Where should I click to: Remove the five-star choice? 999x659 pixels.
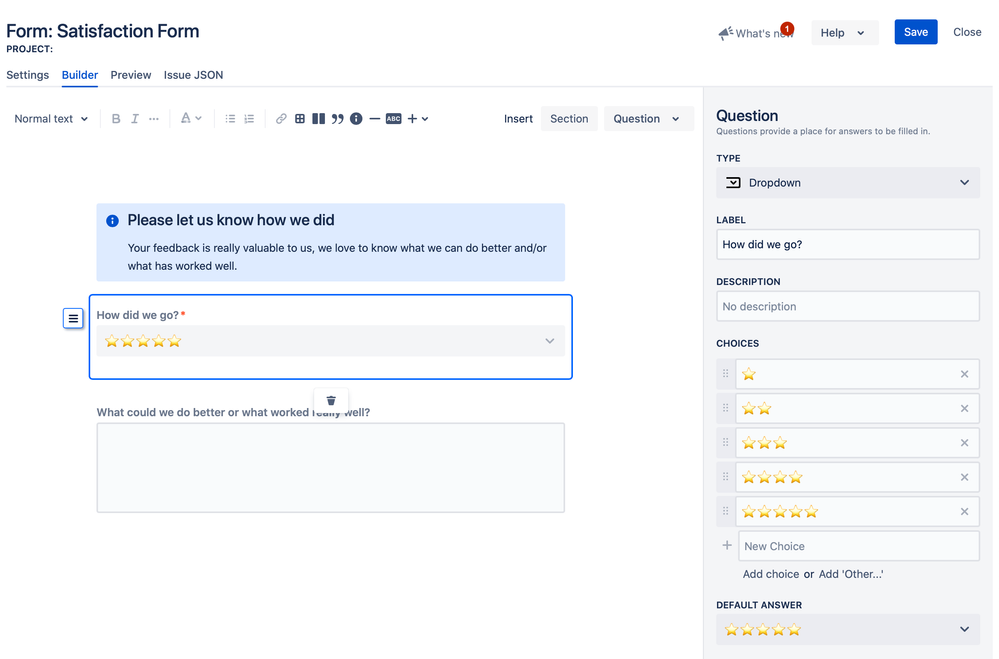(x=964, y=511)
